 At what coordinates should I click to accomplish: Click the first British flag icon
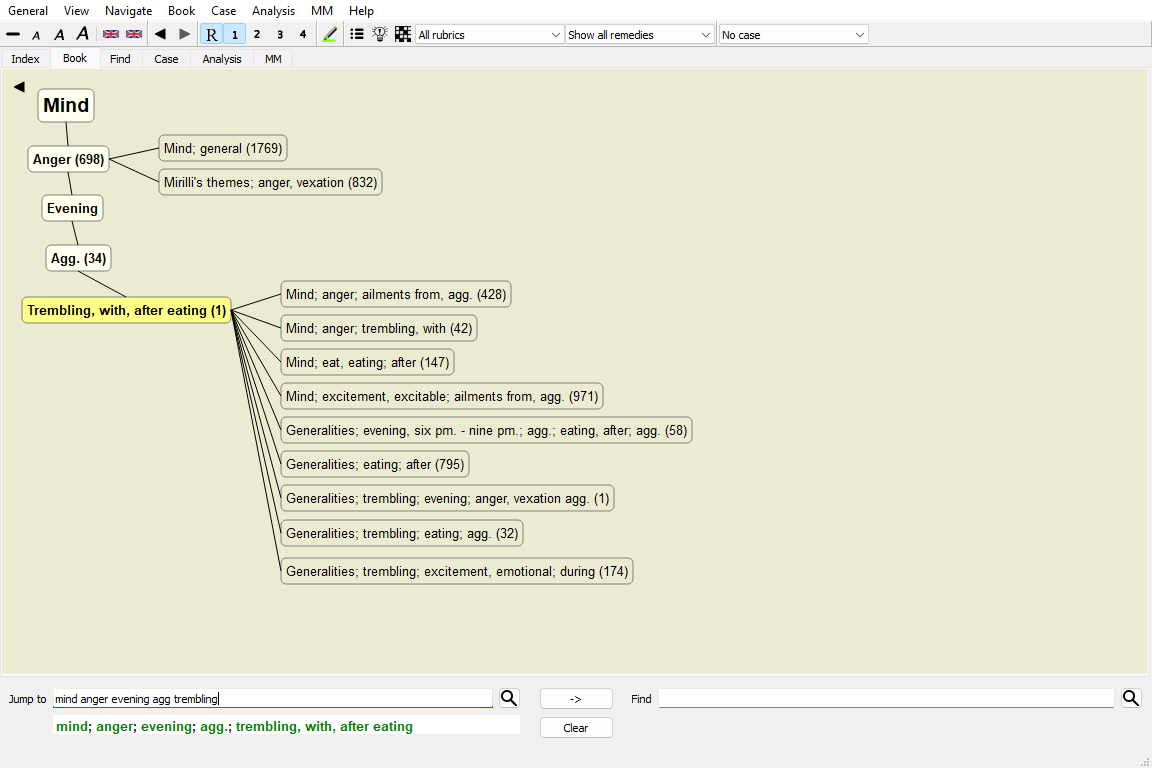point(111,35)
